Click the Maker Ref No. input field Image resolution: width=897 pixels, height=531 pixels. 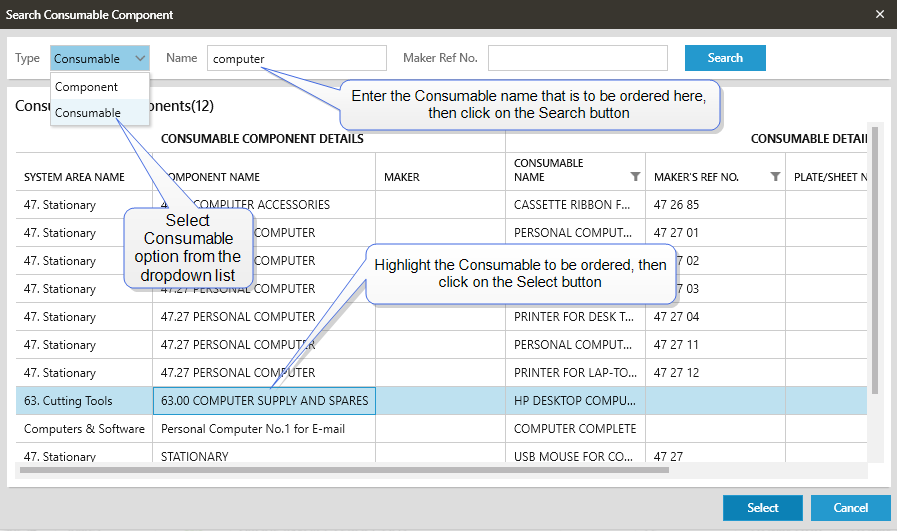(578, 58)
